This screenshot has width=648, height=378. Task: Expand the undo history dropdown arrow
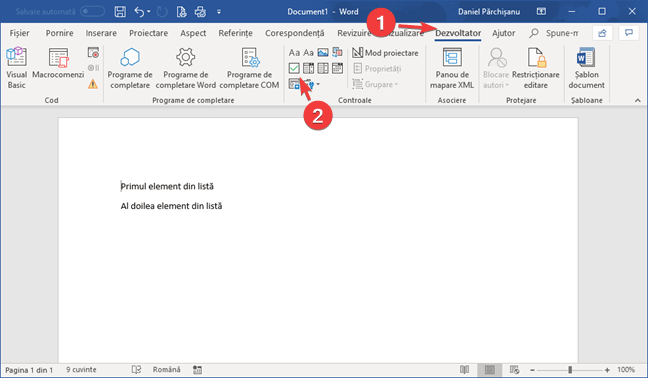pos(149,12)
